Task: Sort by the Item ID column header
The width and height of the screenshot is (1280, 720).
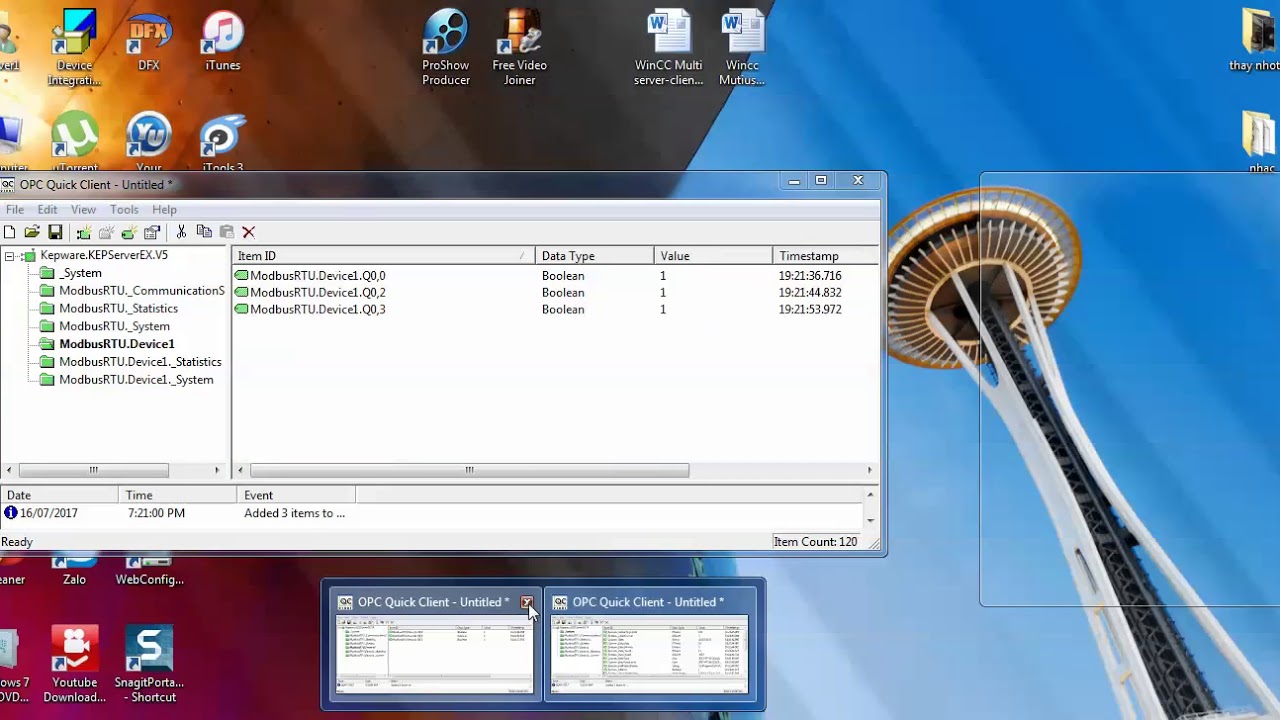Action: (x=383, y=256)
